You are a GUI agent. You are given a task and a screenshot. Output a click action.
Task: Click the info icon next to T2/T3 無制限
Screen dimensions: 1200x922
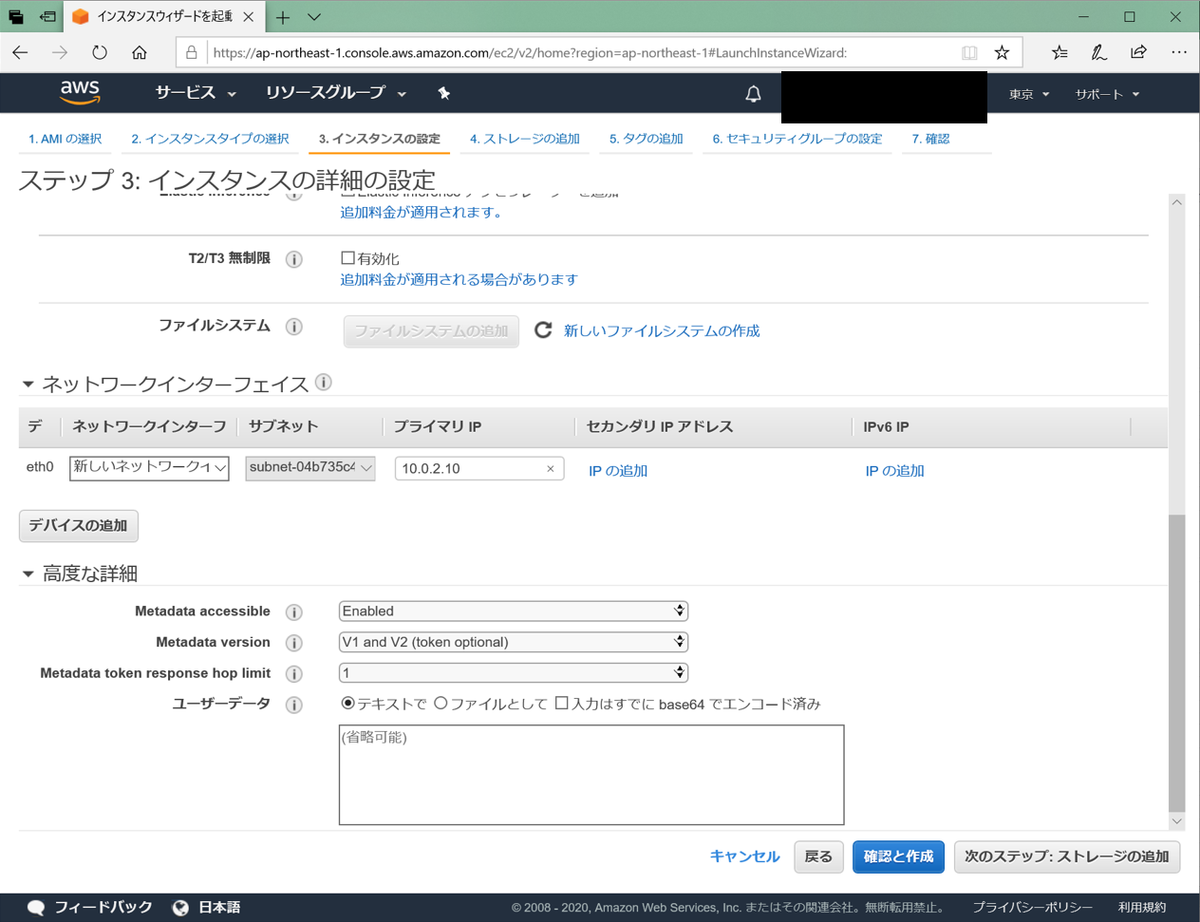(294, 259)
